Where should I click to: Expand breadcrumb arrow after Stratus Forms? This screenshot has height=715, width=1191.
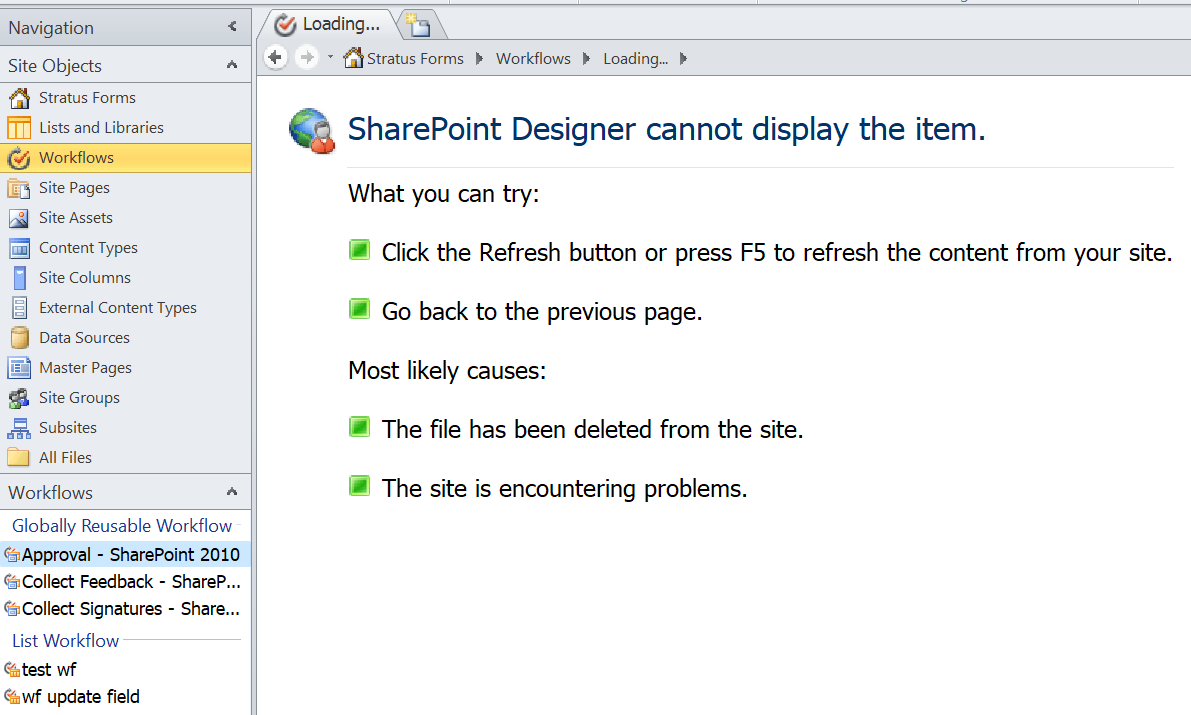(x=479, y=59)
